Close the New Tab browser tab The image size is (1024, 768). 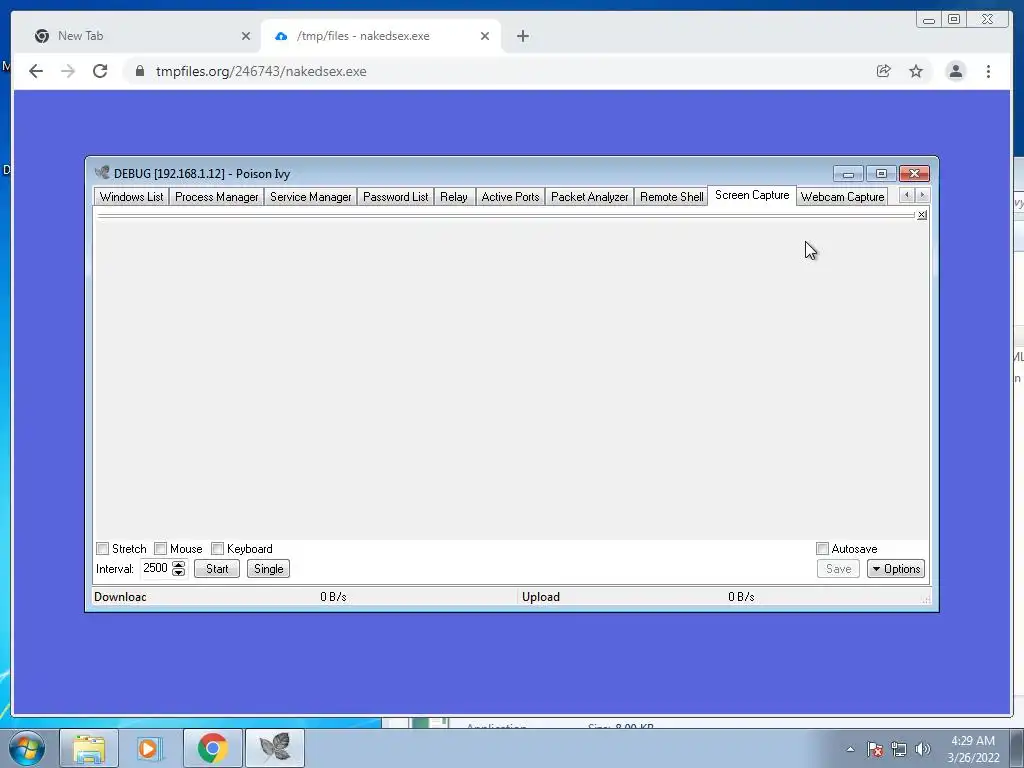246,37
